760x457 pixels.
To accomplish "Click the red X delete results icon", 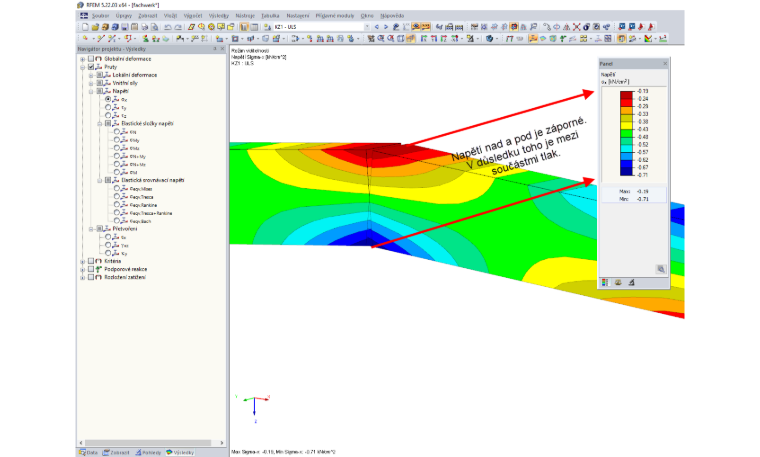I will 576,27.
